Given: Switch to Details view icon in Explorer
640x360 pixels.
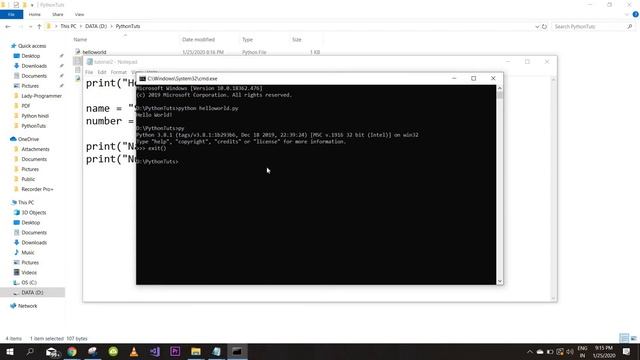Looking at the screenshot, I should (624, 338).
